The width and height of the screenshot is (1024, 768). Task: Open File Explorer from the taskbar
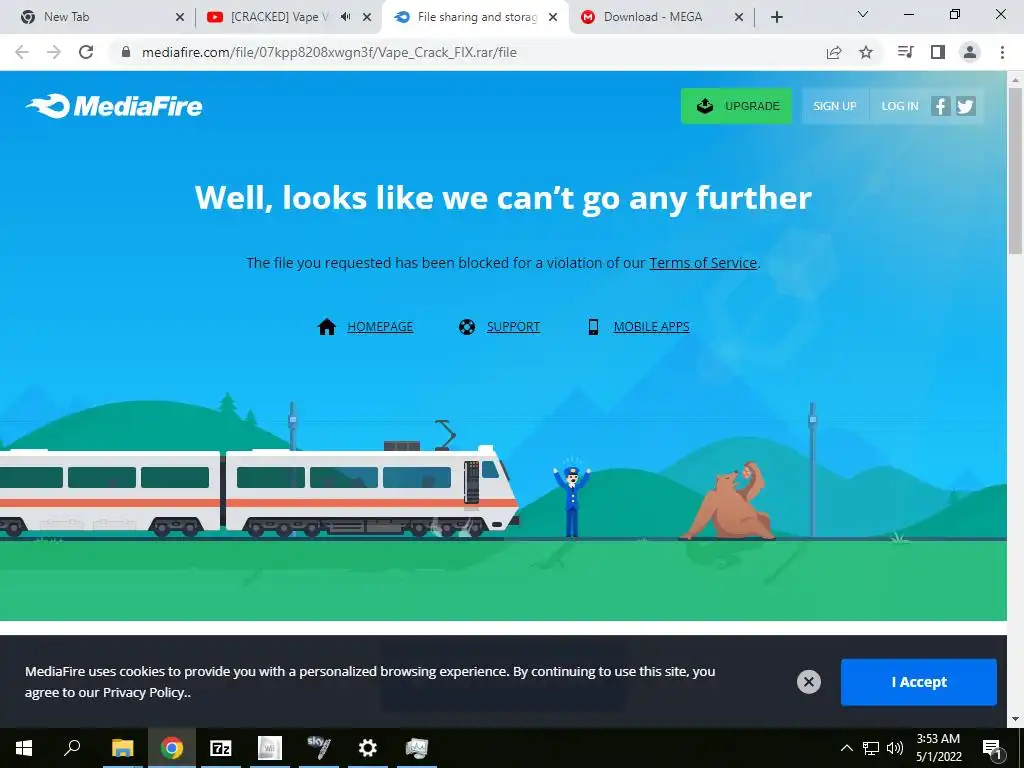point(122,748)
